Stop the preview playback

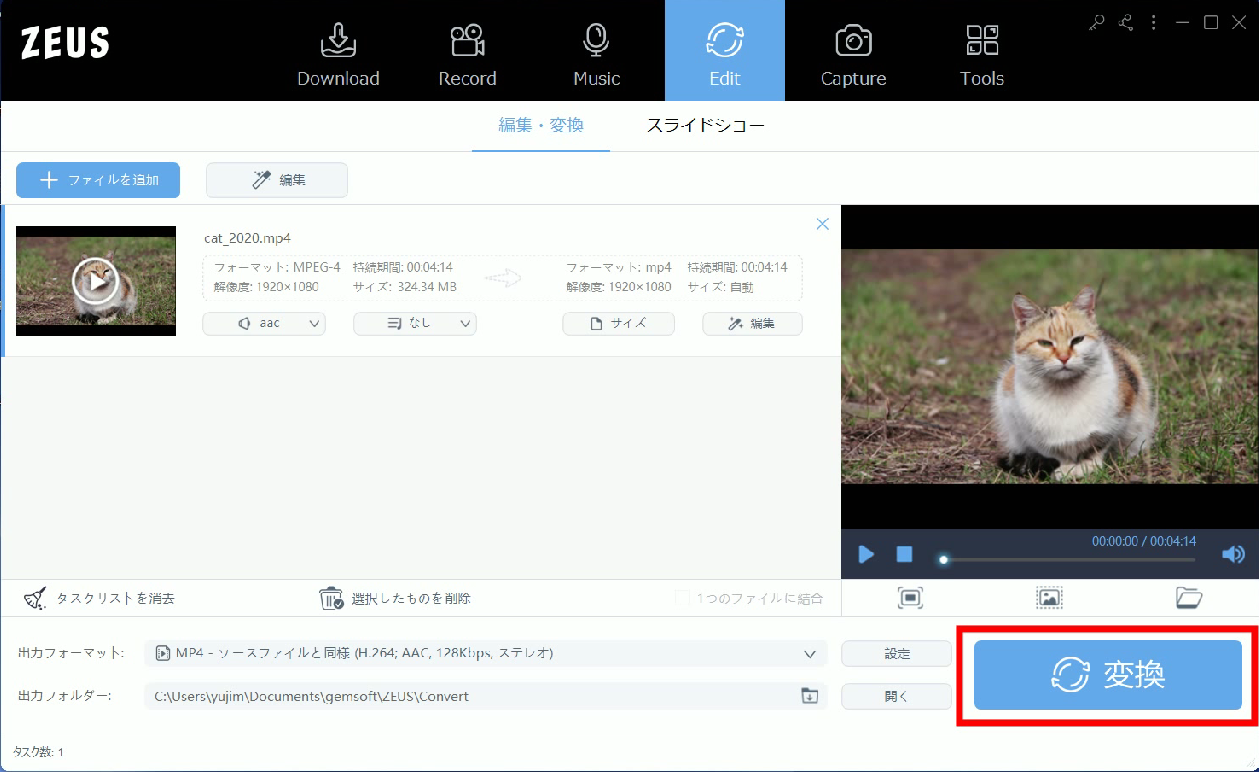click(x=904, y=554)
